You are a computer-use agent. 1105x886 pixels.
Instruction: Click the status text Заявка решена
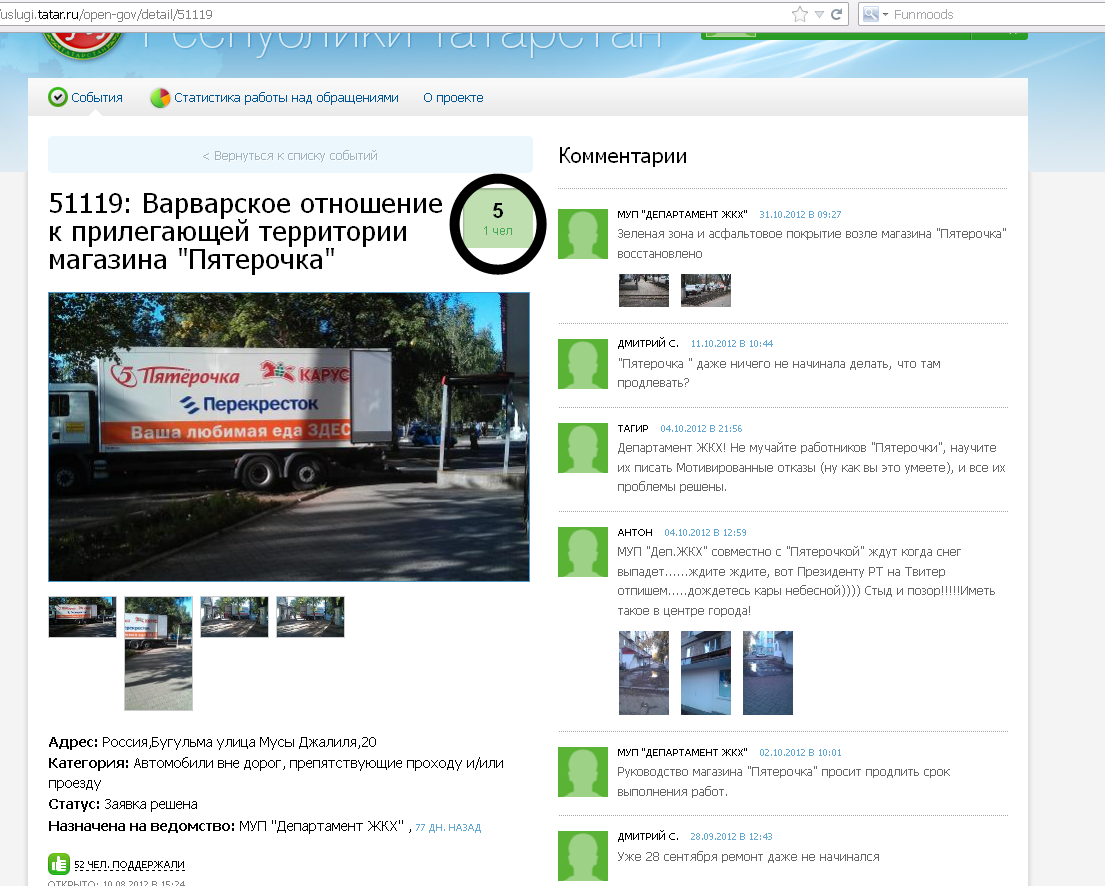point(151,804)
